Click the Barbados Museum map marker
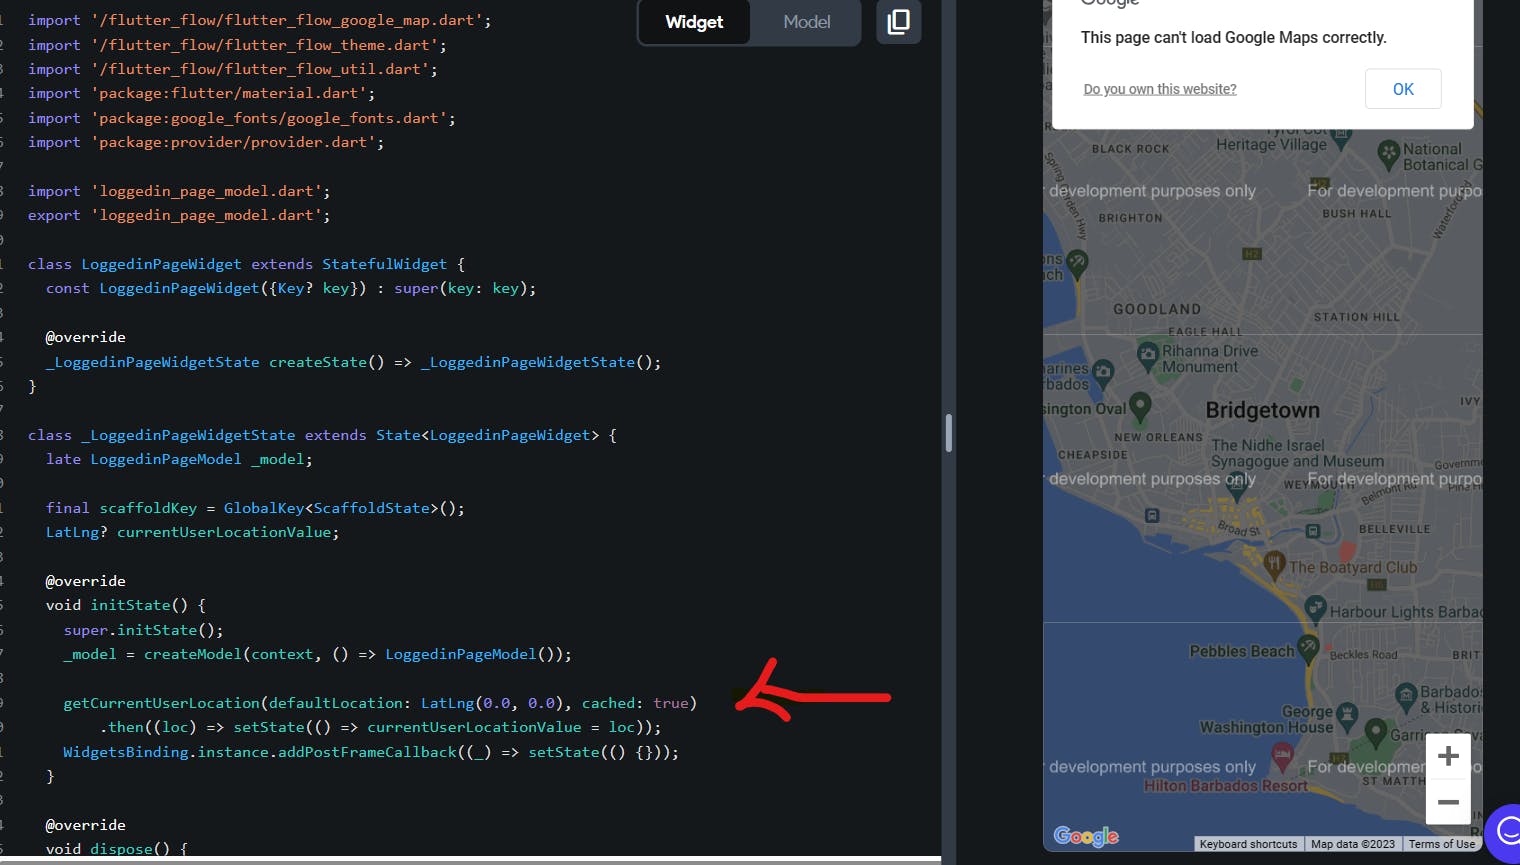1520x865 pixels. 1406,695
